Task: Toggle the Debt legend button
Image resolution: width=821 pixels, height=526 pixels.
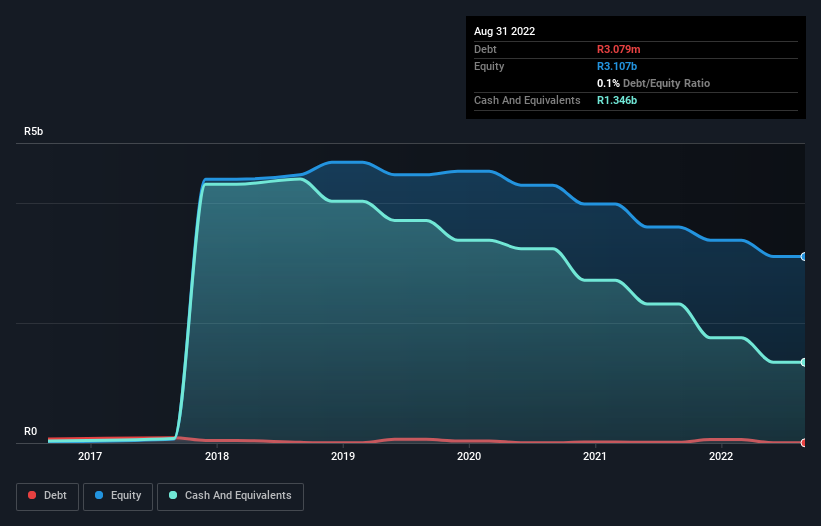Action: [48, 496]
